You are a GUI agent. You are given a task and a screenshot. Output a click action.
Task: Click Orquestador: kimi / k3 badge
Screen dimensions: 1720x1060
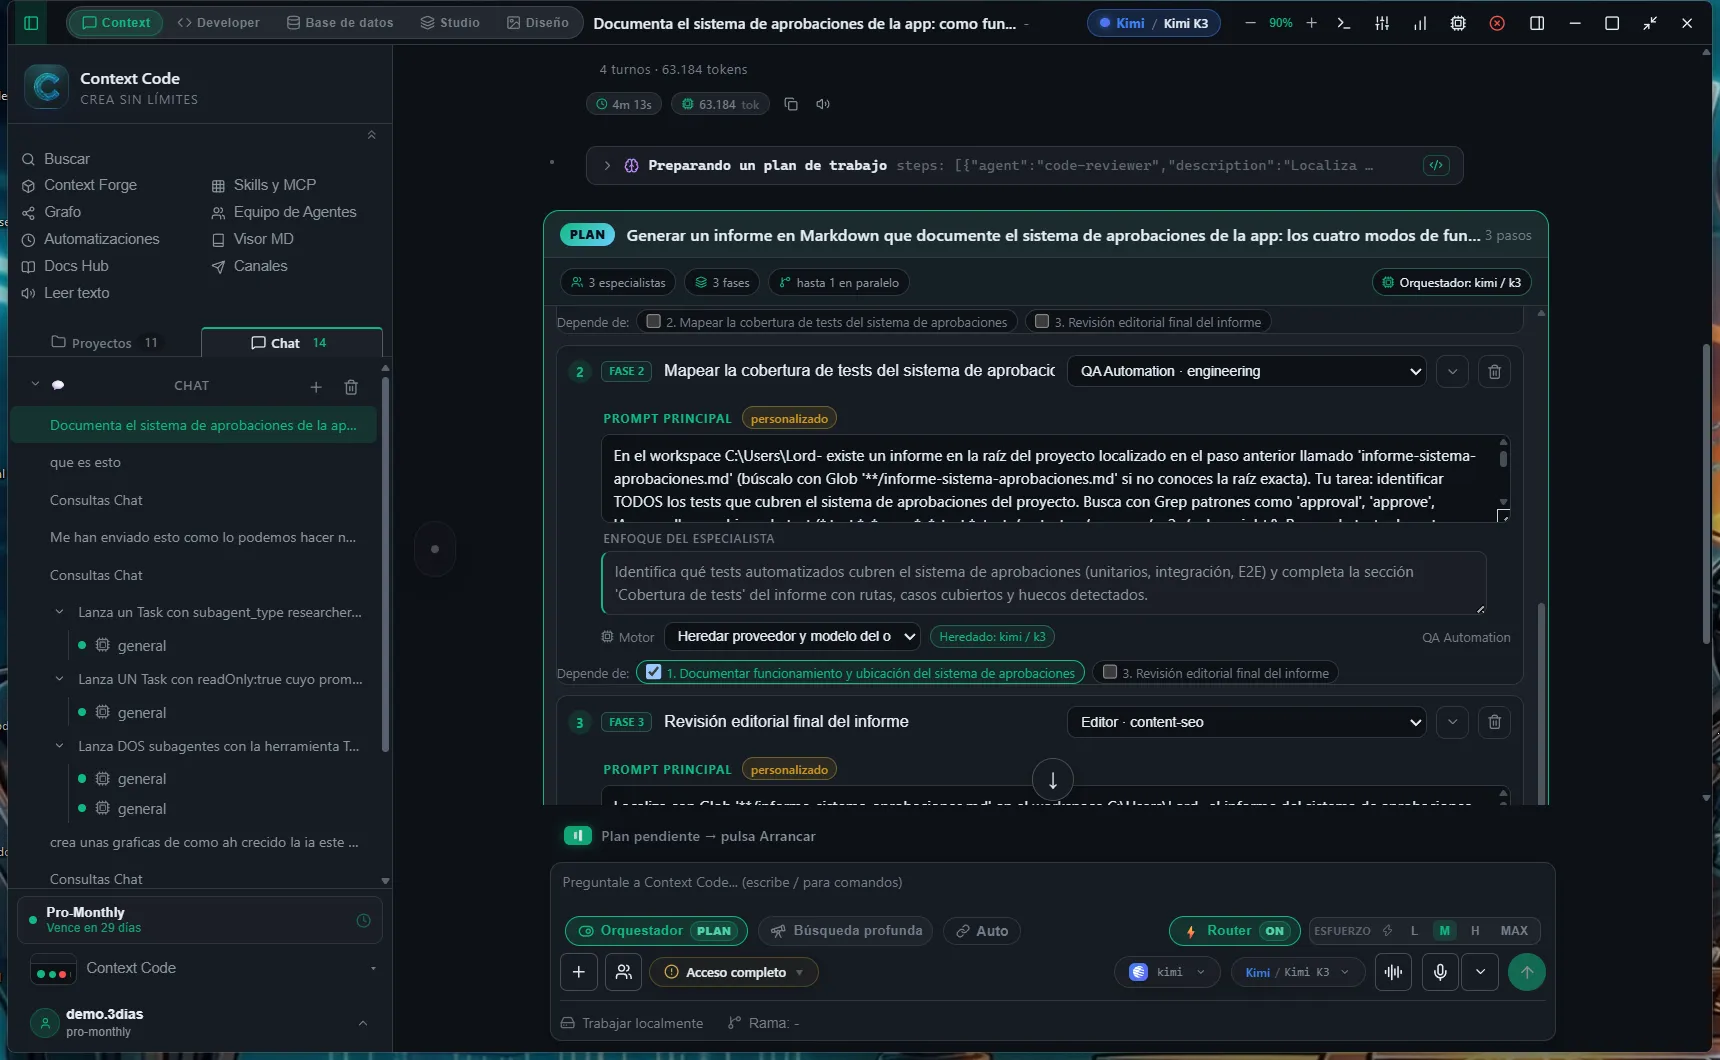pos(1452,283)
